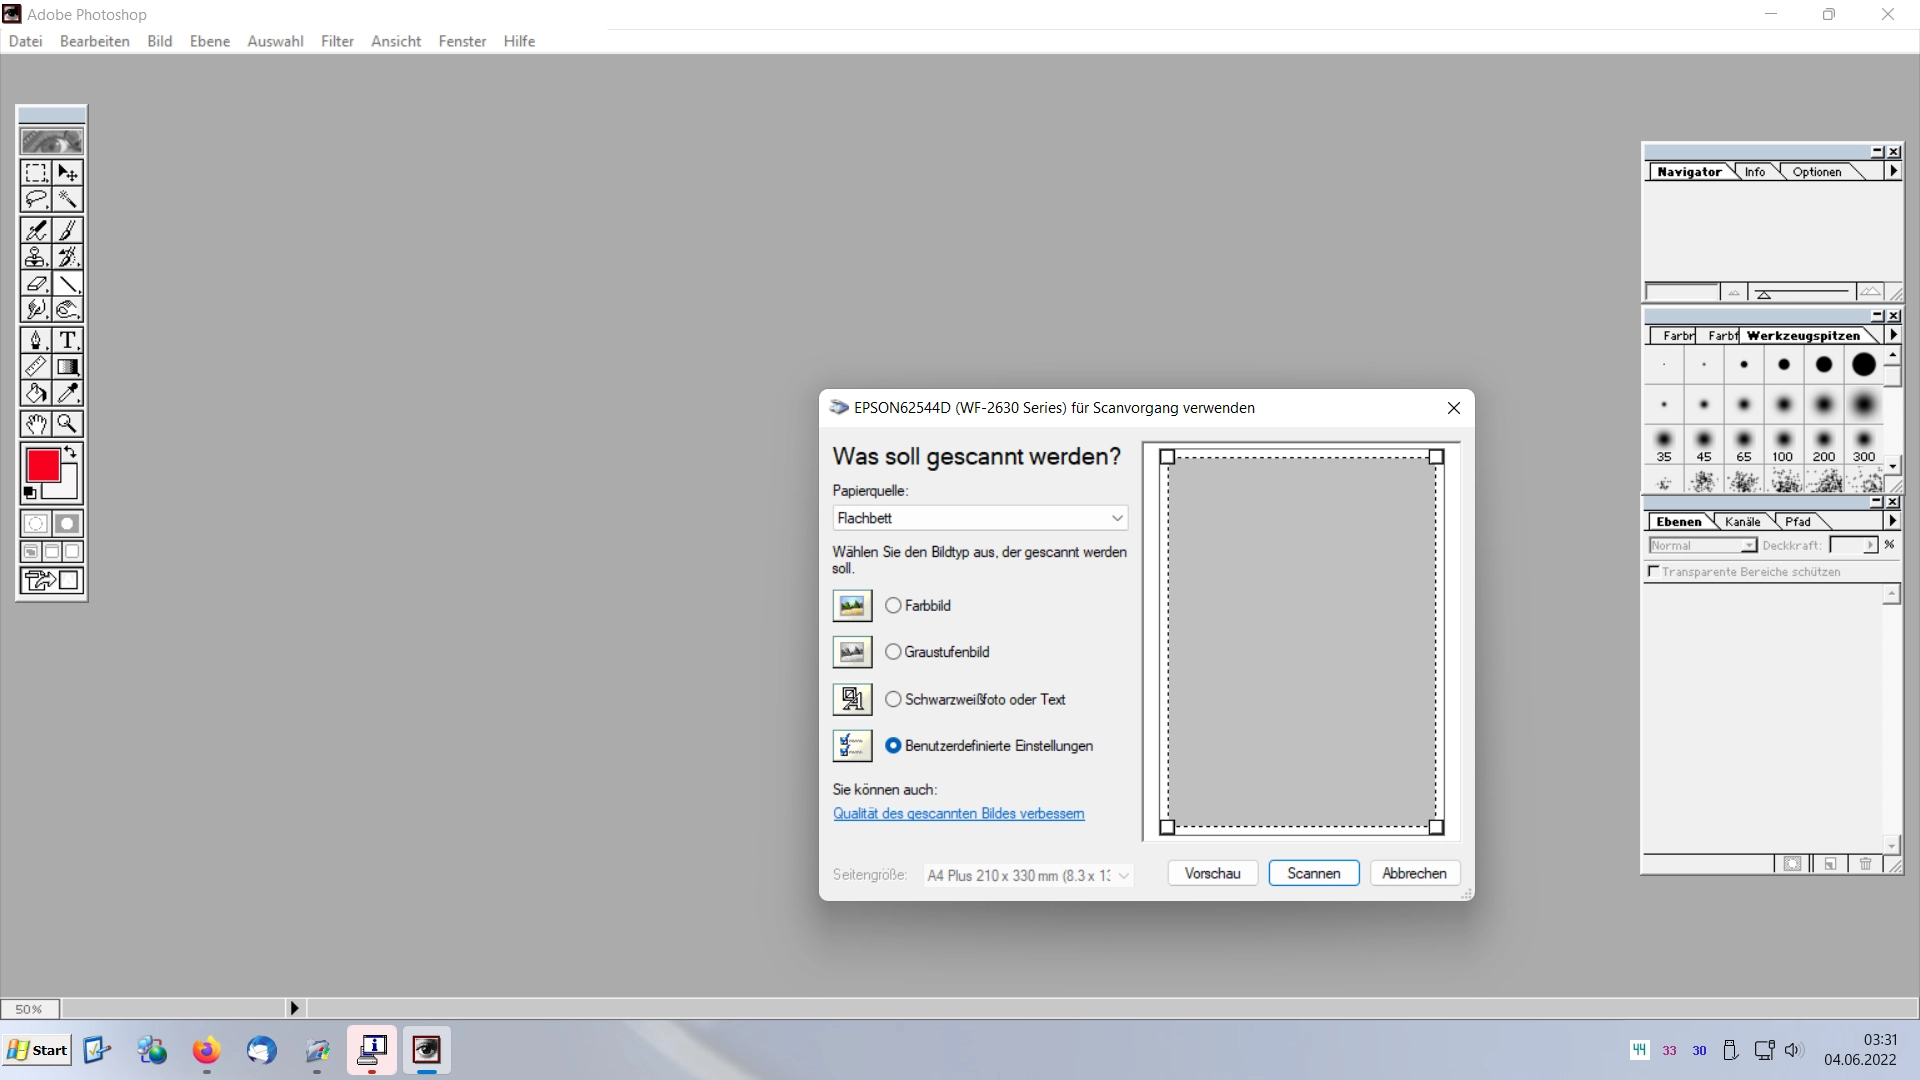This screenshot has width=1920, height=1080.
Task: Open the Filter menu
Action: tap(337, 41)
